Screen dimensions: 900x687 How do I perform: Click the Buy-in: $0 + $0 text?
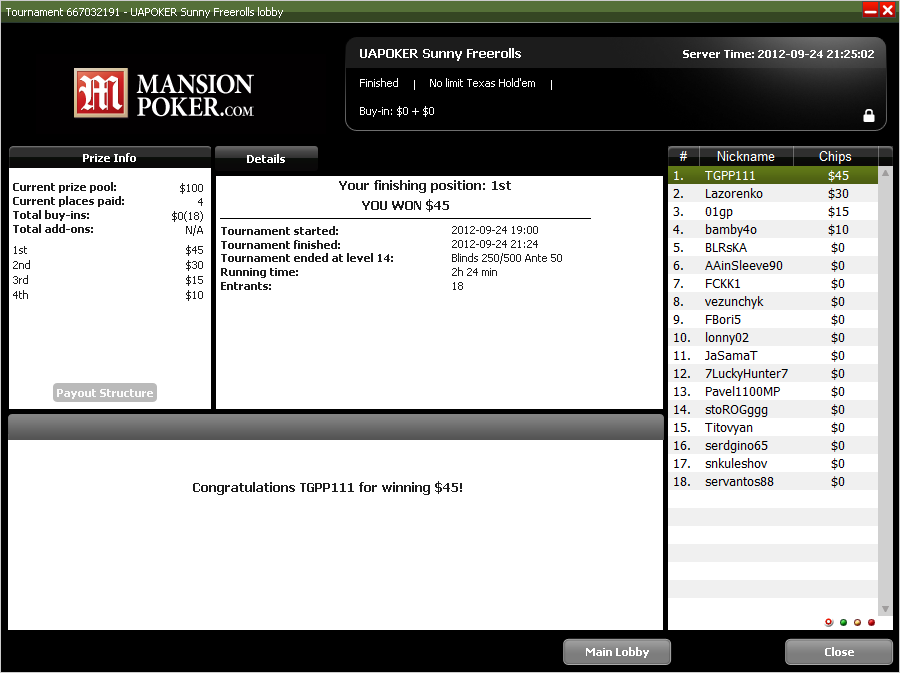click(x=397, y=111)
